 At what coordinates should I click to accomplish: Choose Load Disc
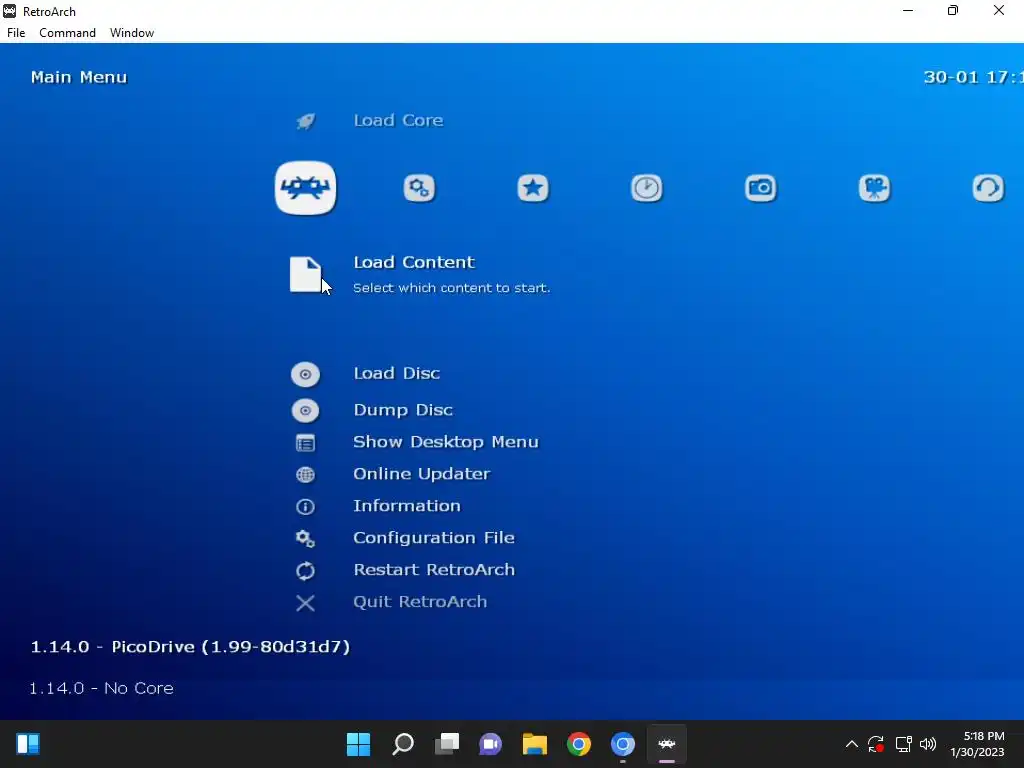pos(396,373)
